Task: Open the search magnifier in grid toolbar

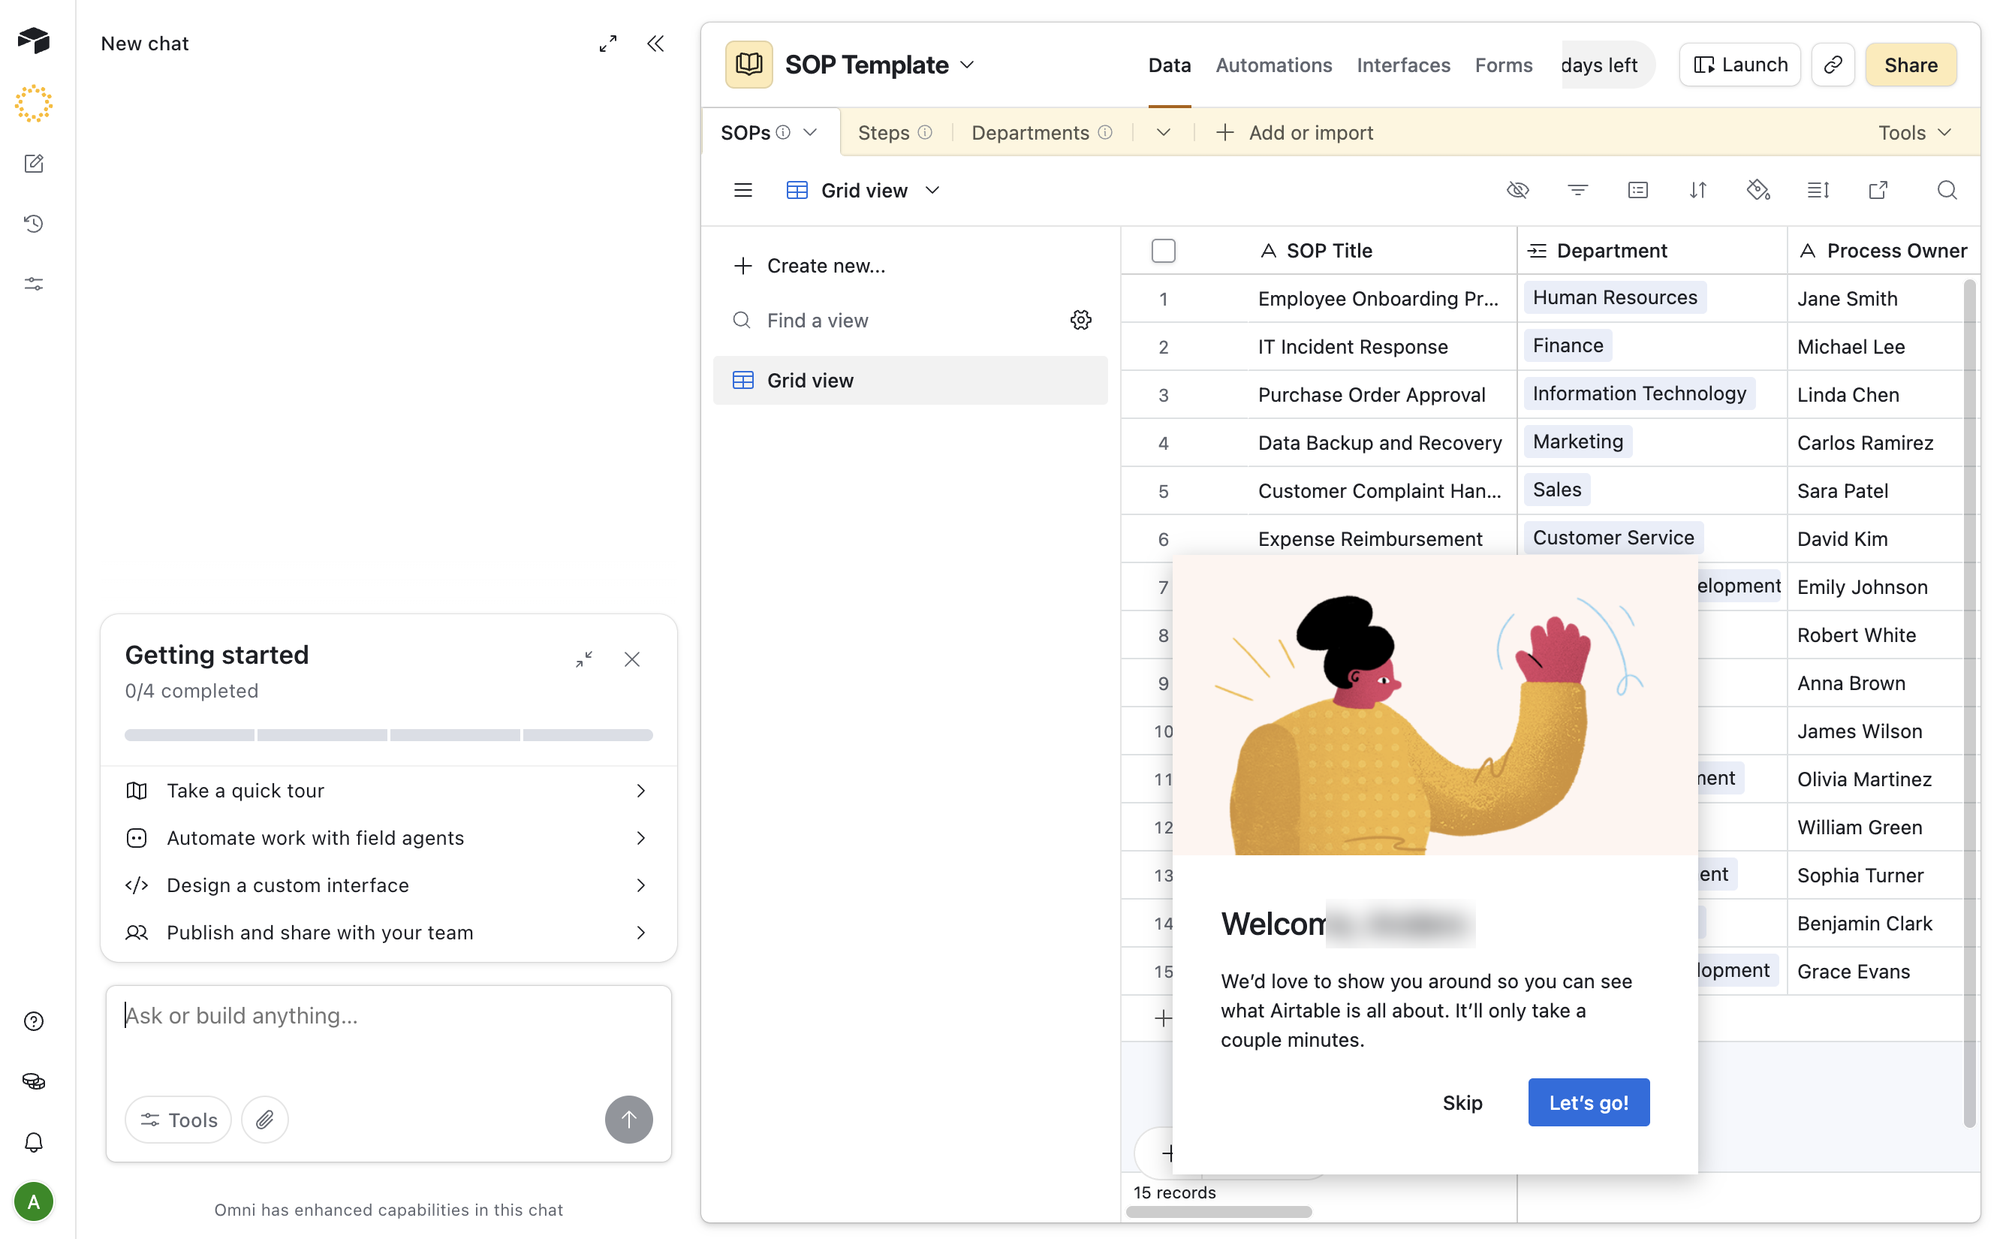Action: point(1946,190)
